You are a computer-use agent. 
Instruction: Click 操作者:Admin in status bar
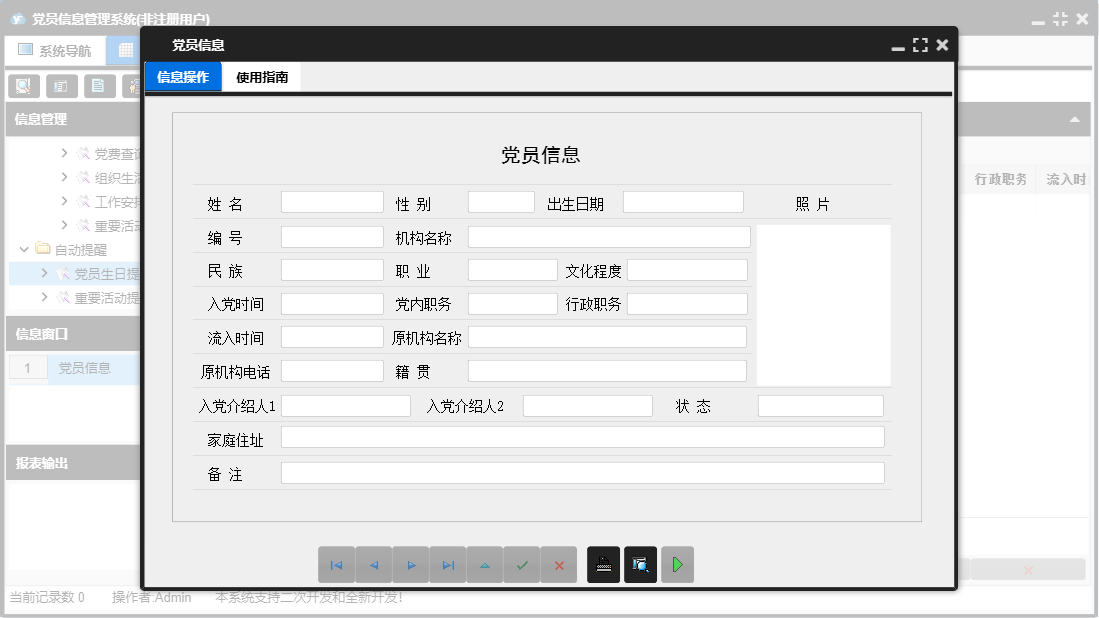click(151, 597)
